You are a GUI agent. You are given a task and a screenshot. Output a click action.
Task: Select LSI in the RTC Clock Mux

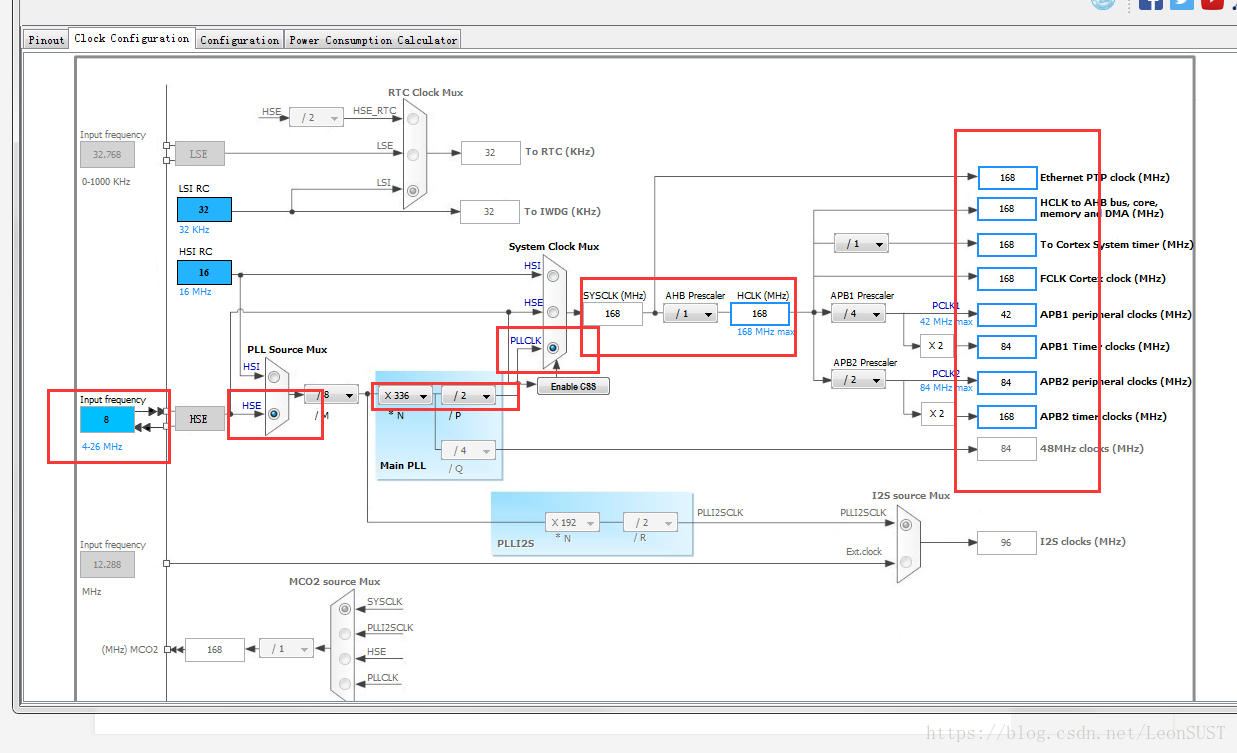(413, 189)
